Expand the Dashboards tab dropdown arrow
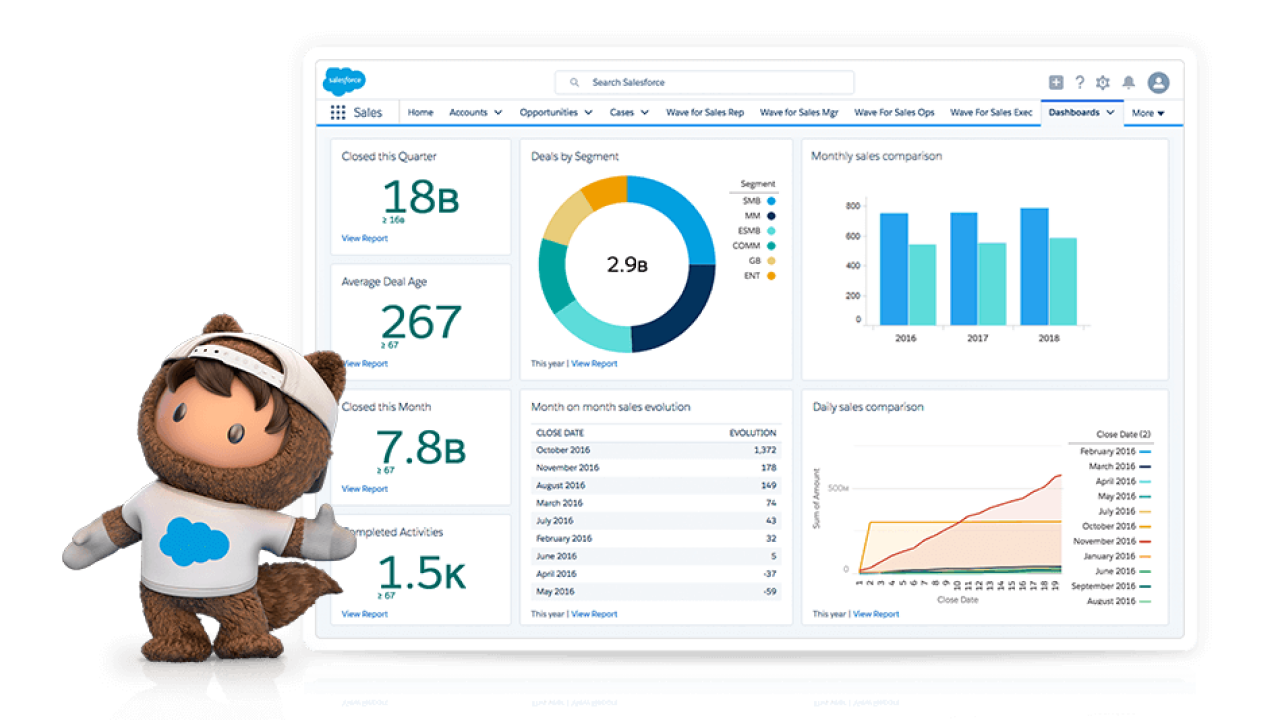The image size is (1280, 720). coord(1110,113)
